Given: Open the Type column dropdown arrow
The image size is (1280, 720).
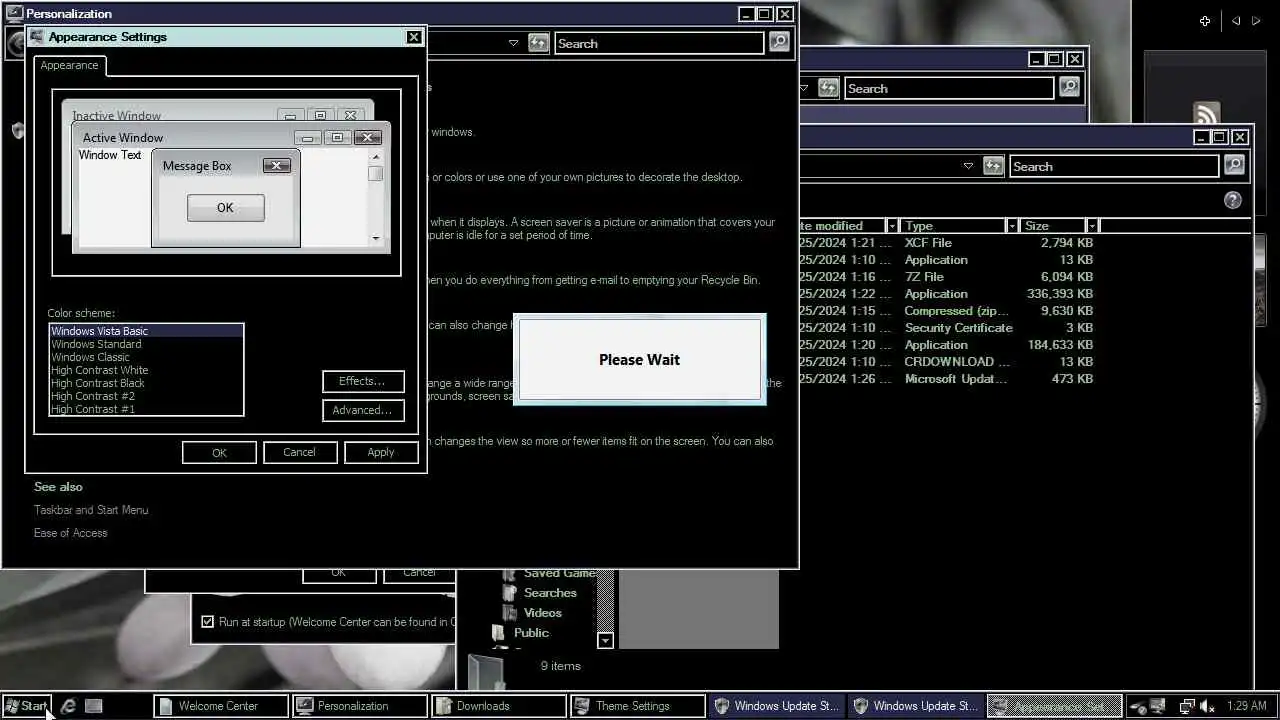Looking at the screenshot, I should (1012, 226).
